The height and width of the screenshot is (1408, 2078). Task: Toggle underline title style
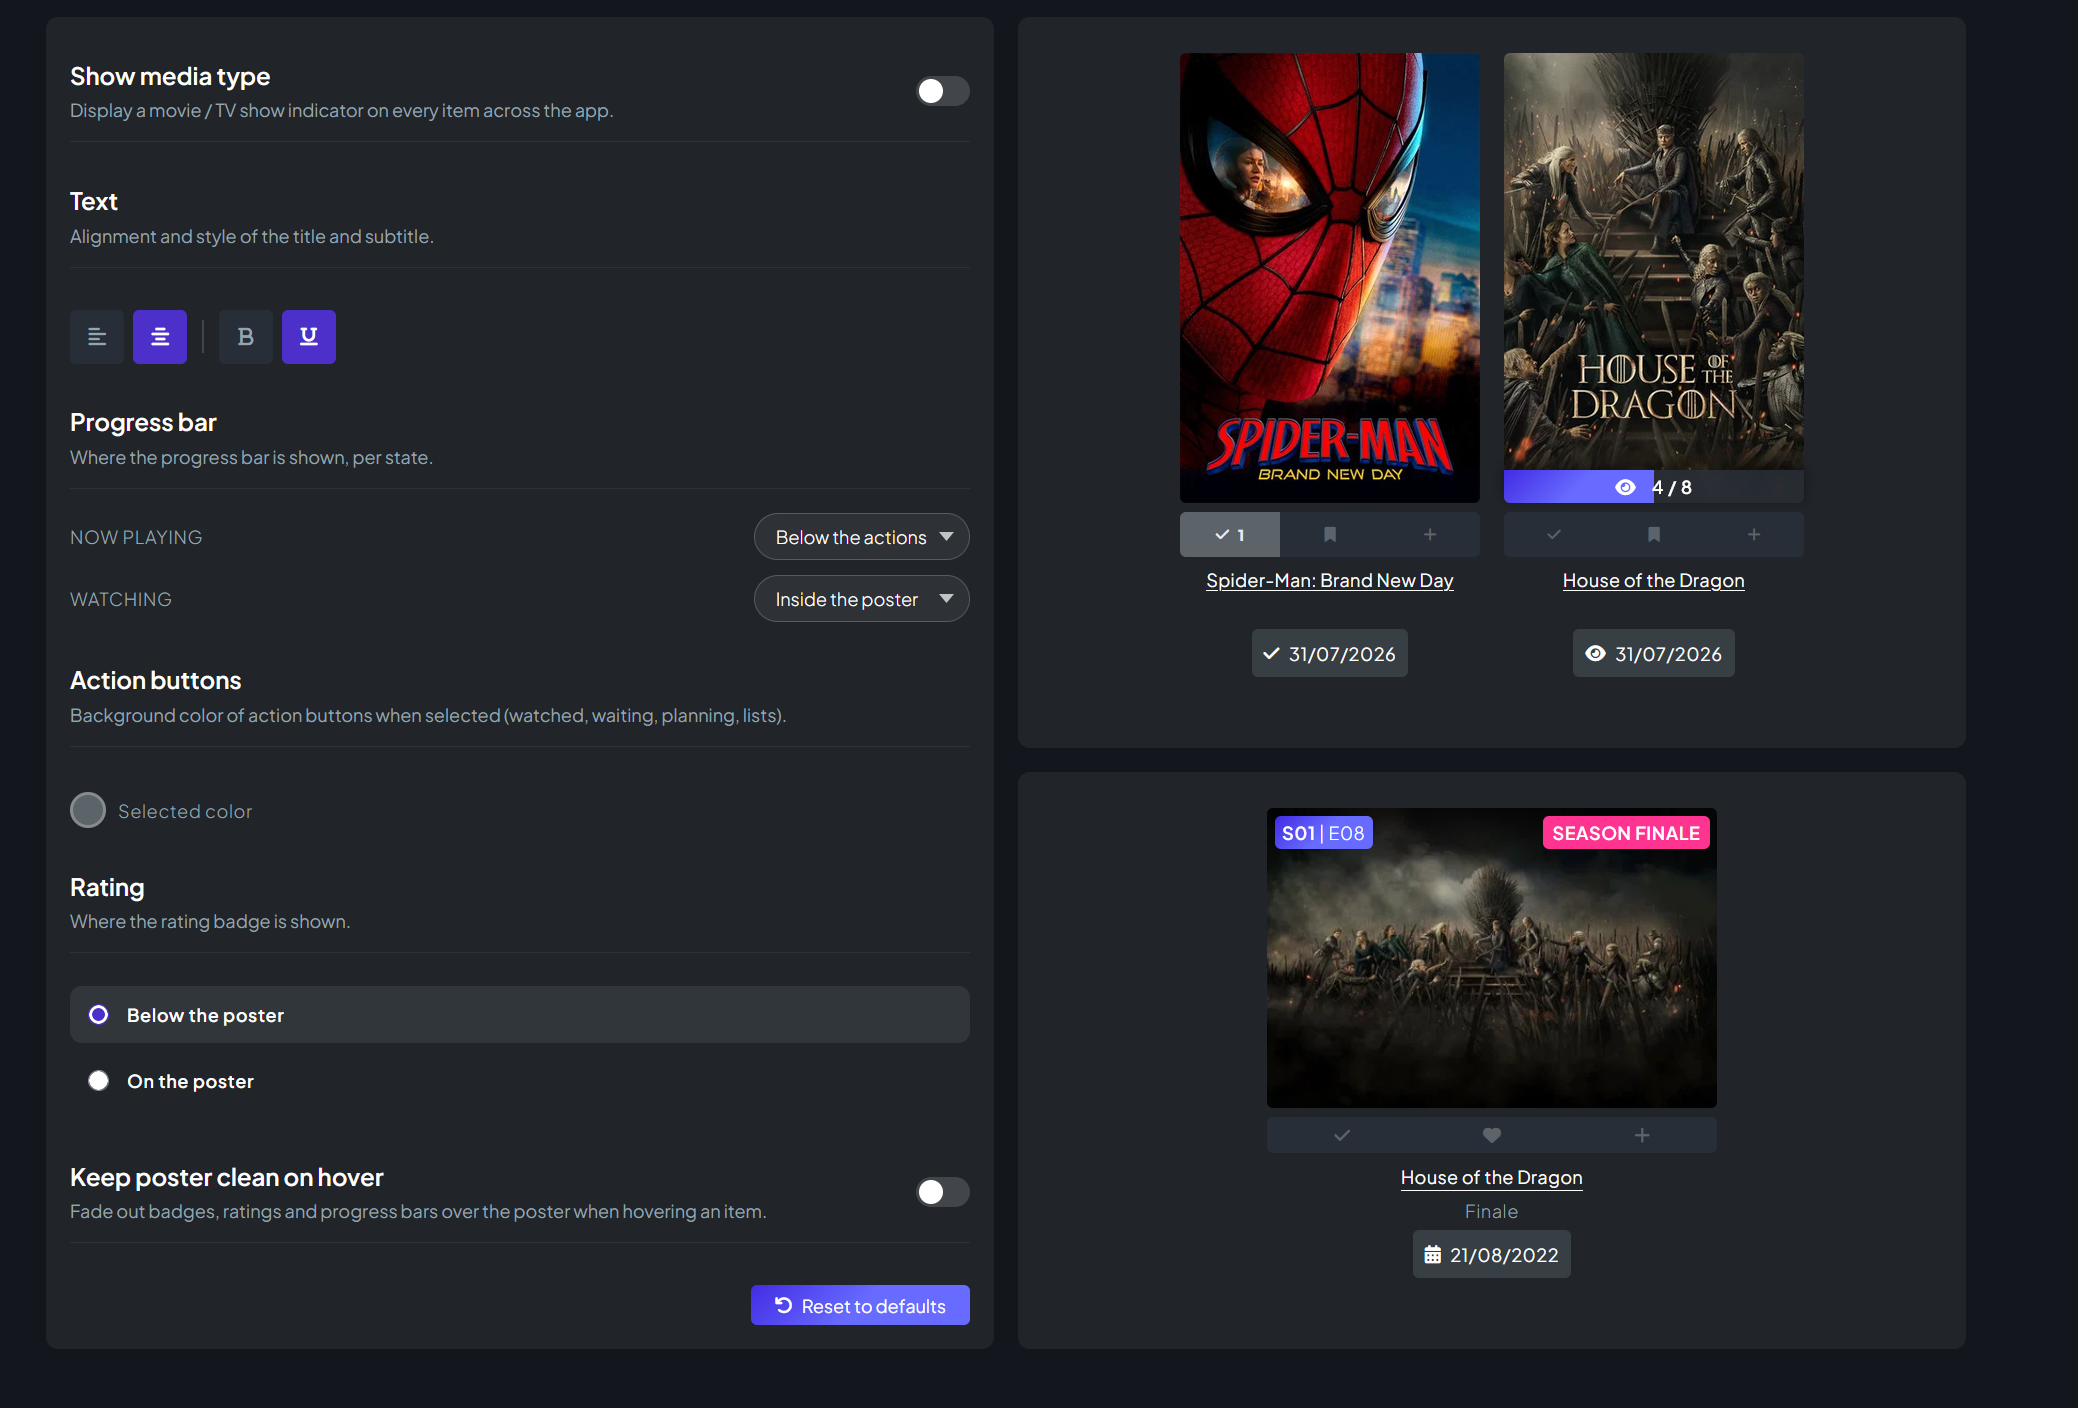click(x=309, y=337)
